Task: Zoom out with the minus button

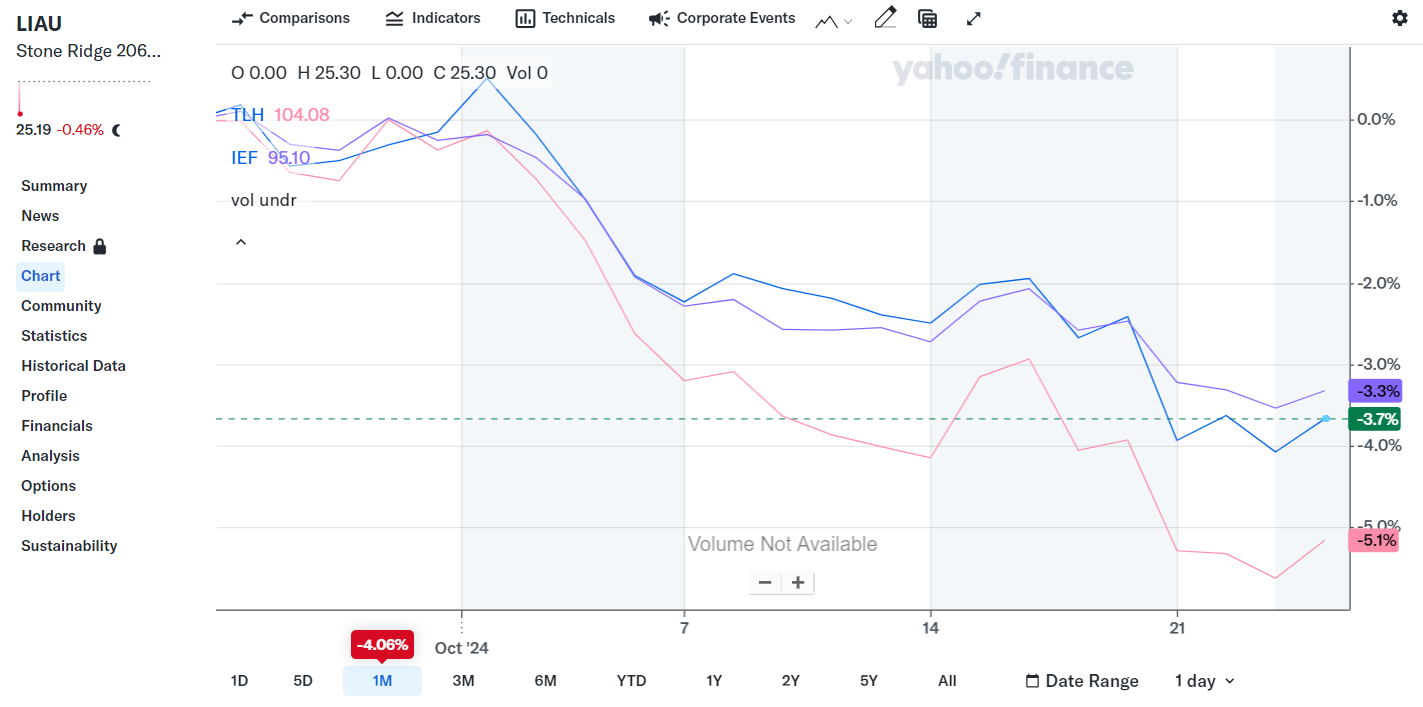Action: click(765, 582)
